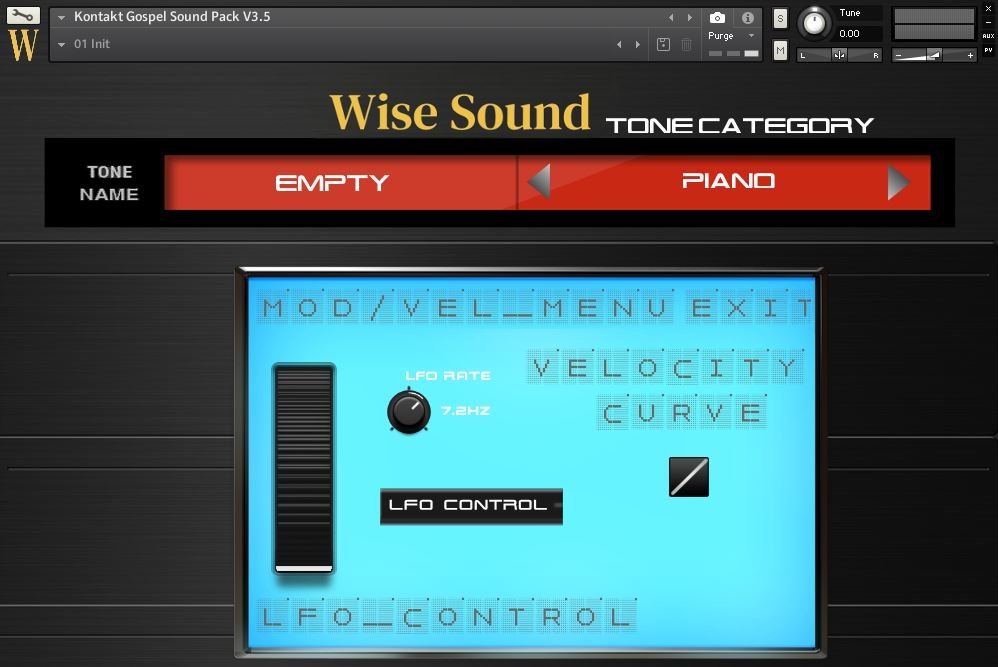Click the Tune knob

coord(813,23)
